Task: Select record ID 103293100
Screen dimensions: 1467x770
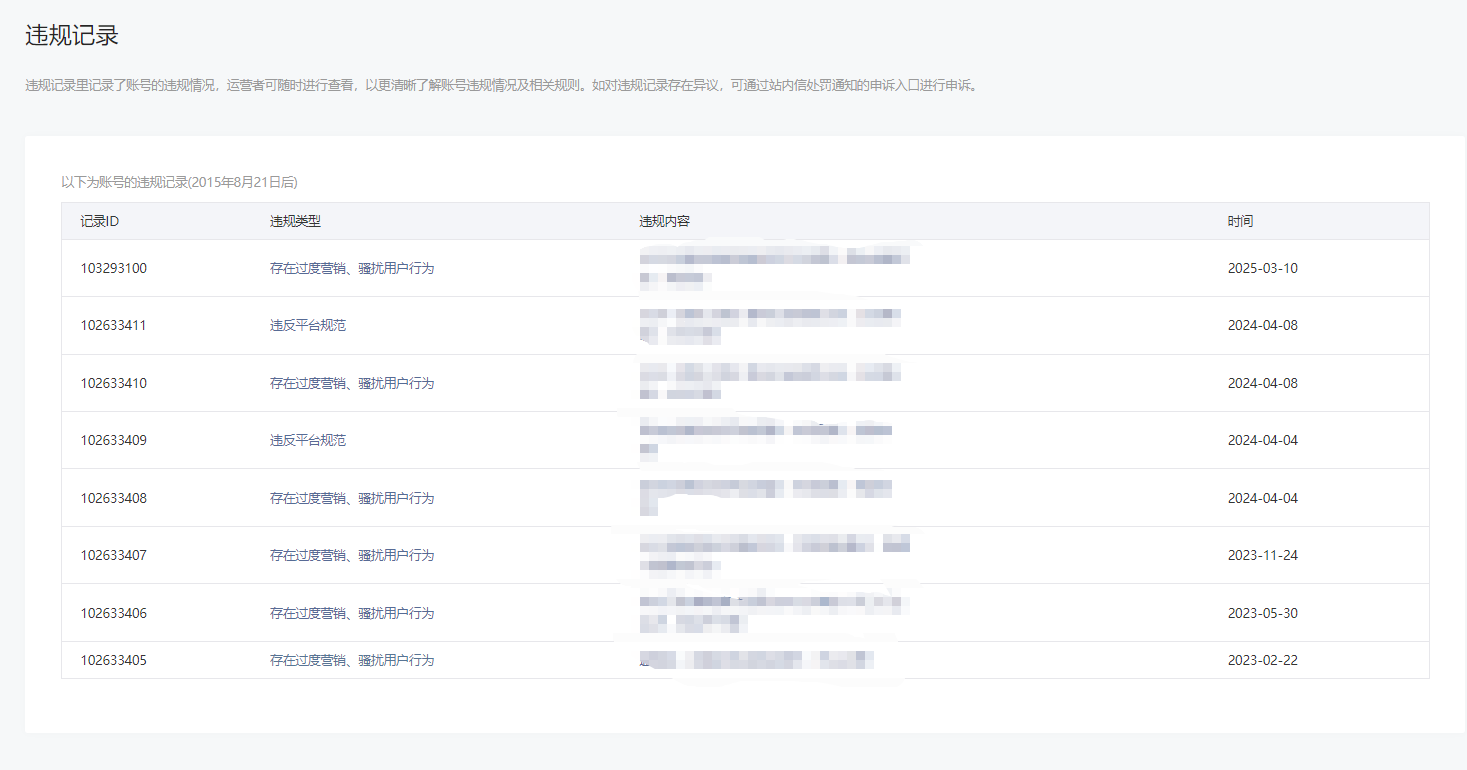Action: 113,268
